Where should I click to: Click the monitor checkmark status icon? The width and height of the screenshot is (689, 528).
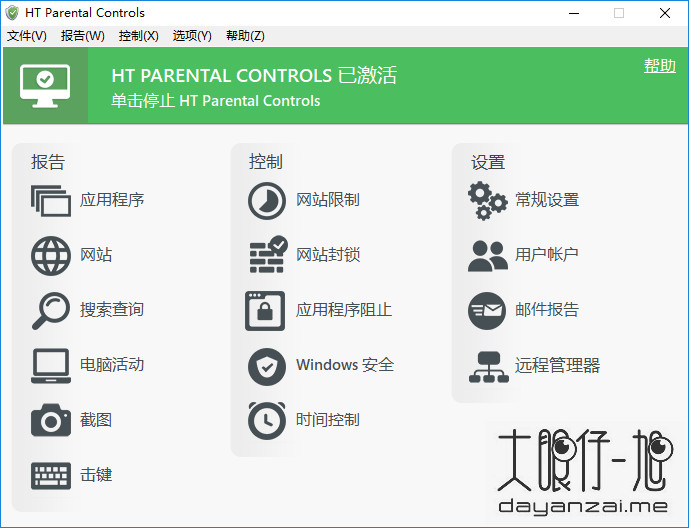[x=45, y=86]
